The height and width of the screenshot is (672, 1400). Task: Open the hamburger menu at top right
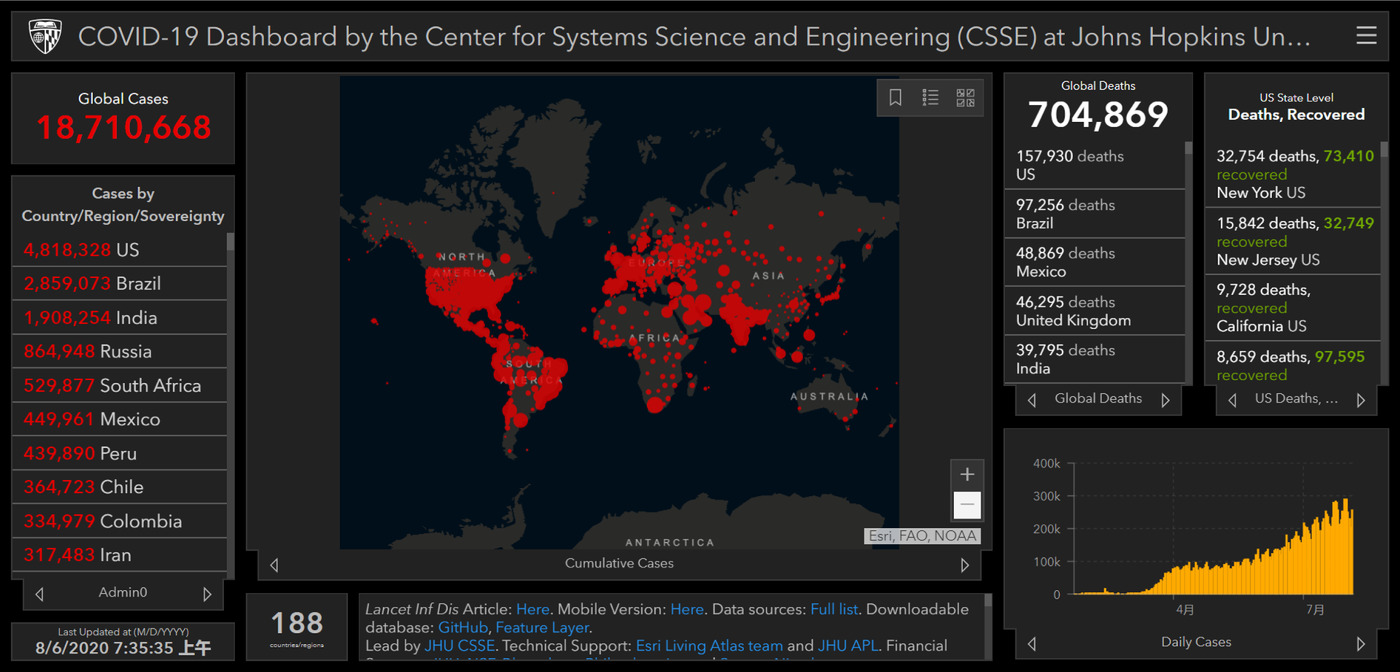coord(1366,36)
